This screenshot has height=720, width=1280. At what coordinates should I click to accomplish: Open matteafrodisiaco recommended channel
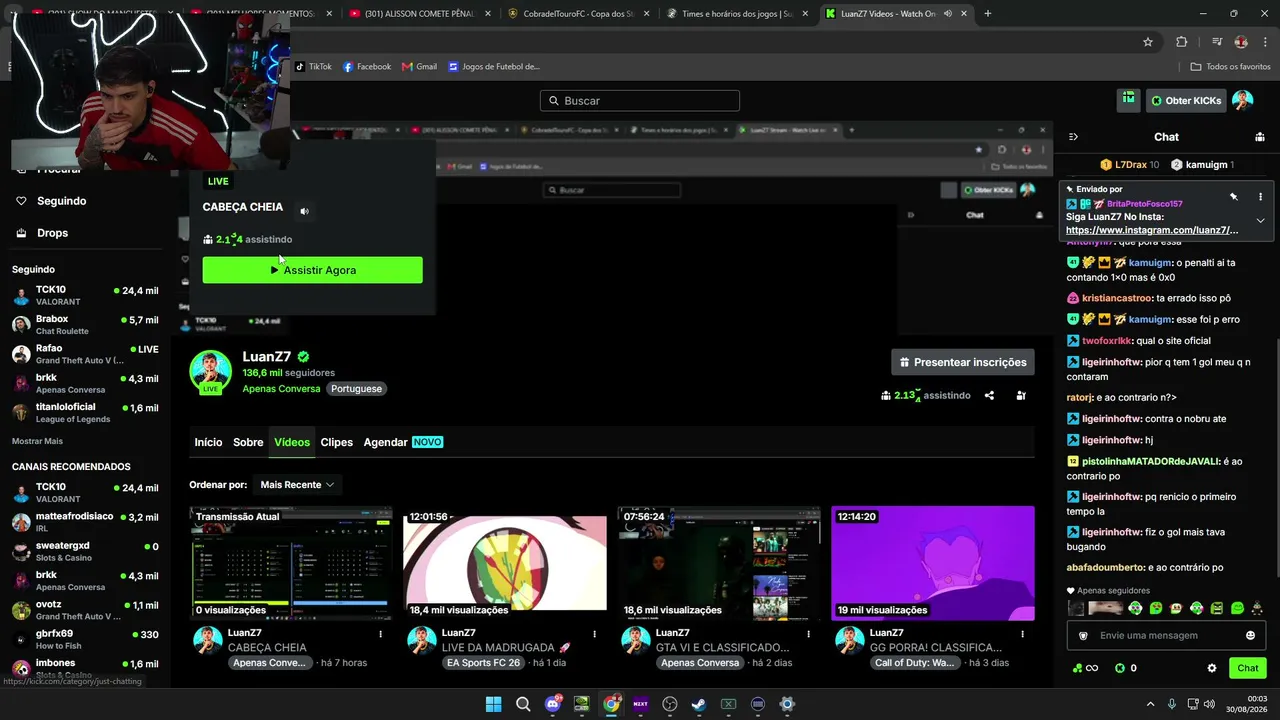85,522
